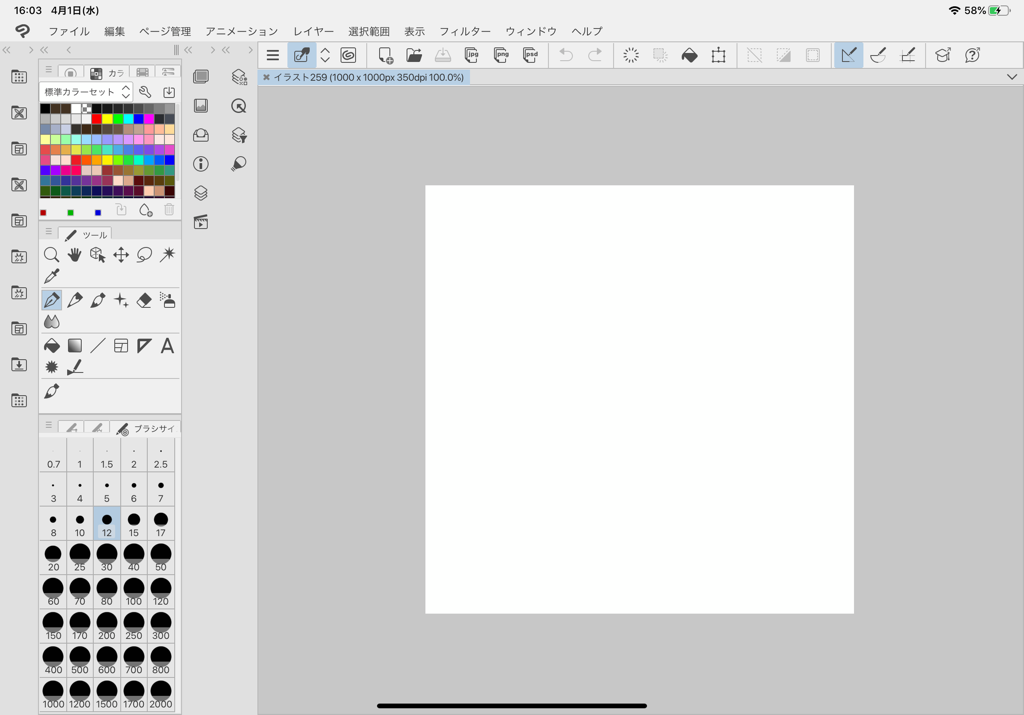Select the Airbrush sparkle tool
This screenshot has height=715, width=1024.
pyautogui.click(x=121, y=300)
